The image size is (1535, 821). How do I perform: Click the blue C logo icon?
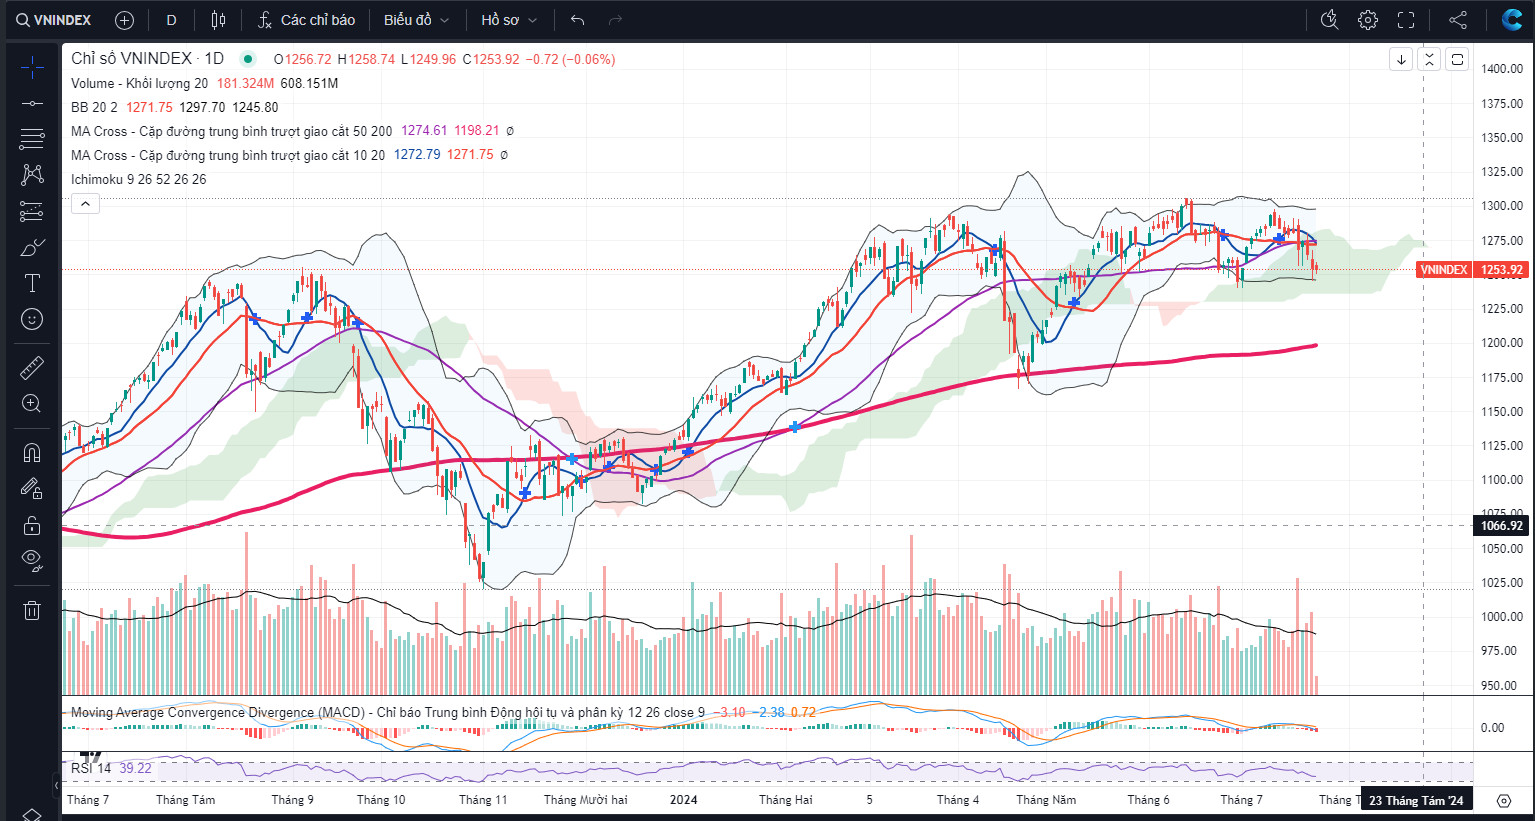[x=1512, y=19]
